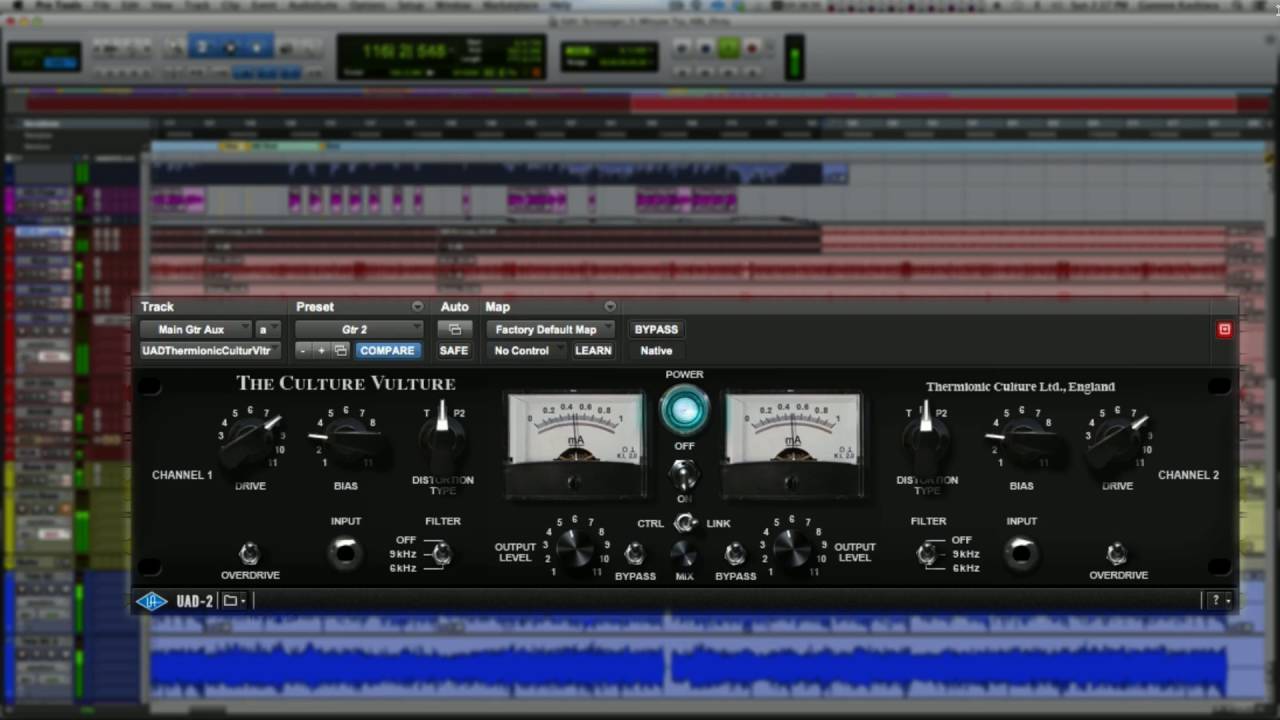The image size is (1280, 720).
Task: Click the glowing Power lamp
Action: [x=684, y=410]
